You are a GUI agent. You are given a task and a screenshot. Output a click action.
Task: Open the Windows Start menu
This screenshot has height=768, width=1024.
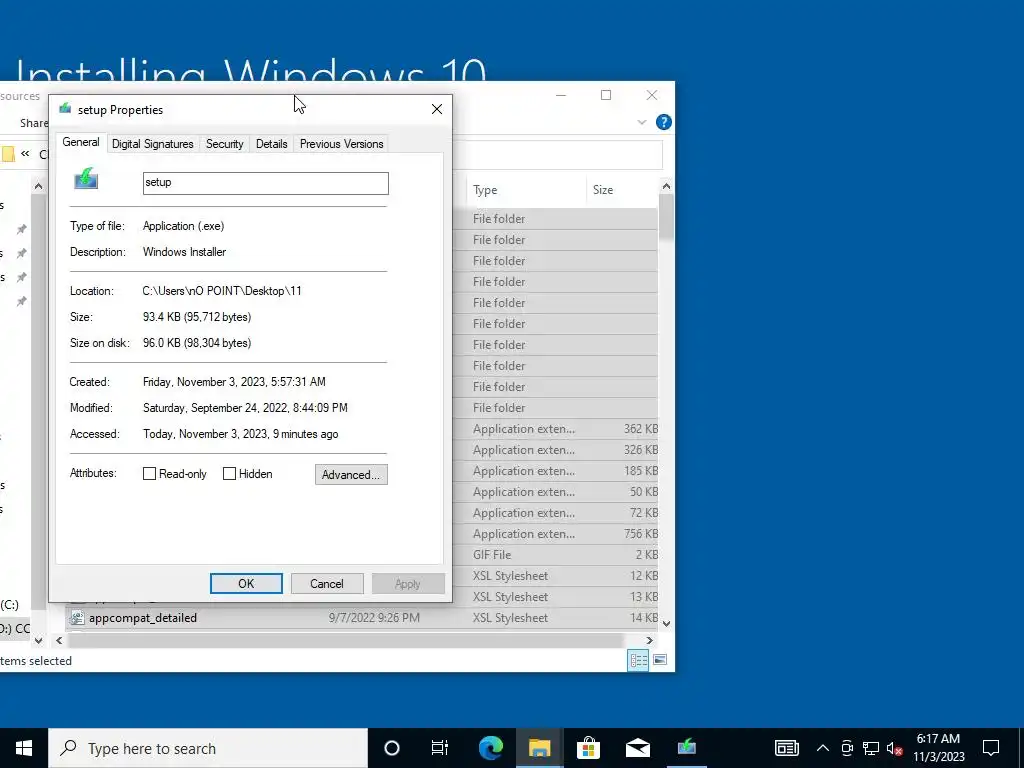(x=24, y=748)
